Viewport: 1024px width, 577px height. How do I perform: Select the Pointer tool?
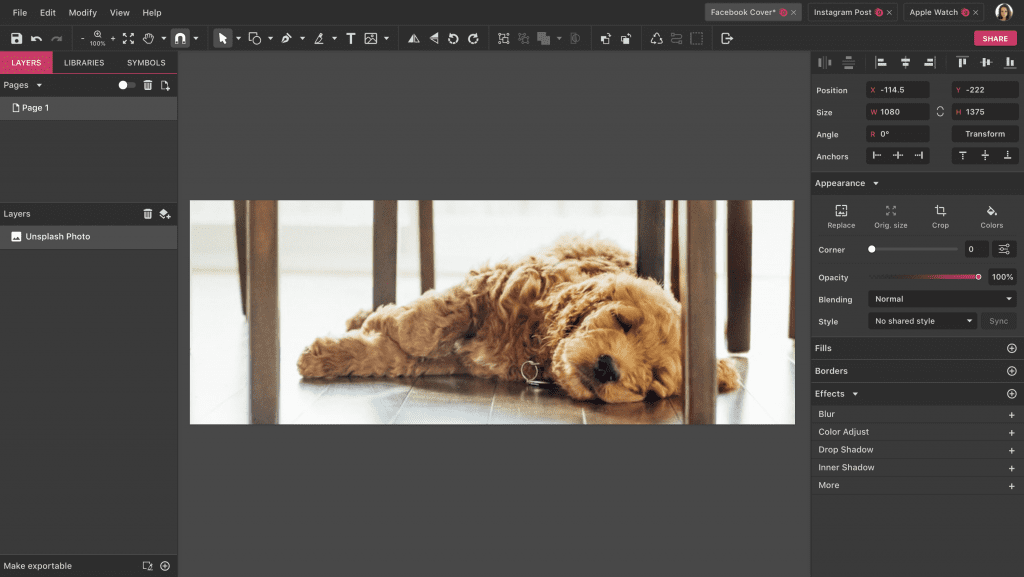(224, 38)
